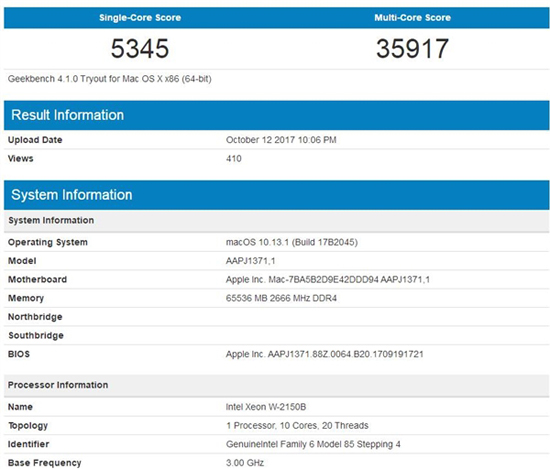Click the gray System Information subheader row
550x469 pixels.
tap(277, 221)
